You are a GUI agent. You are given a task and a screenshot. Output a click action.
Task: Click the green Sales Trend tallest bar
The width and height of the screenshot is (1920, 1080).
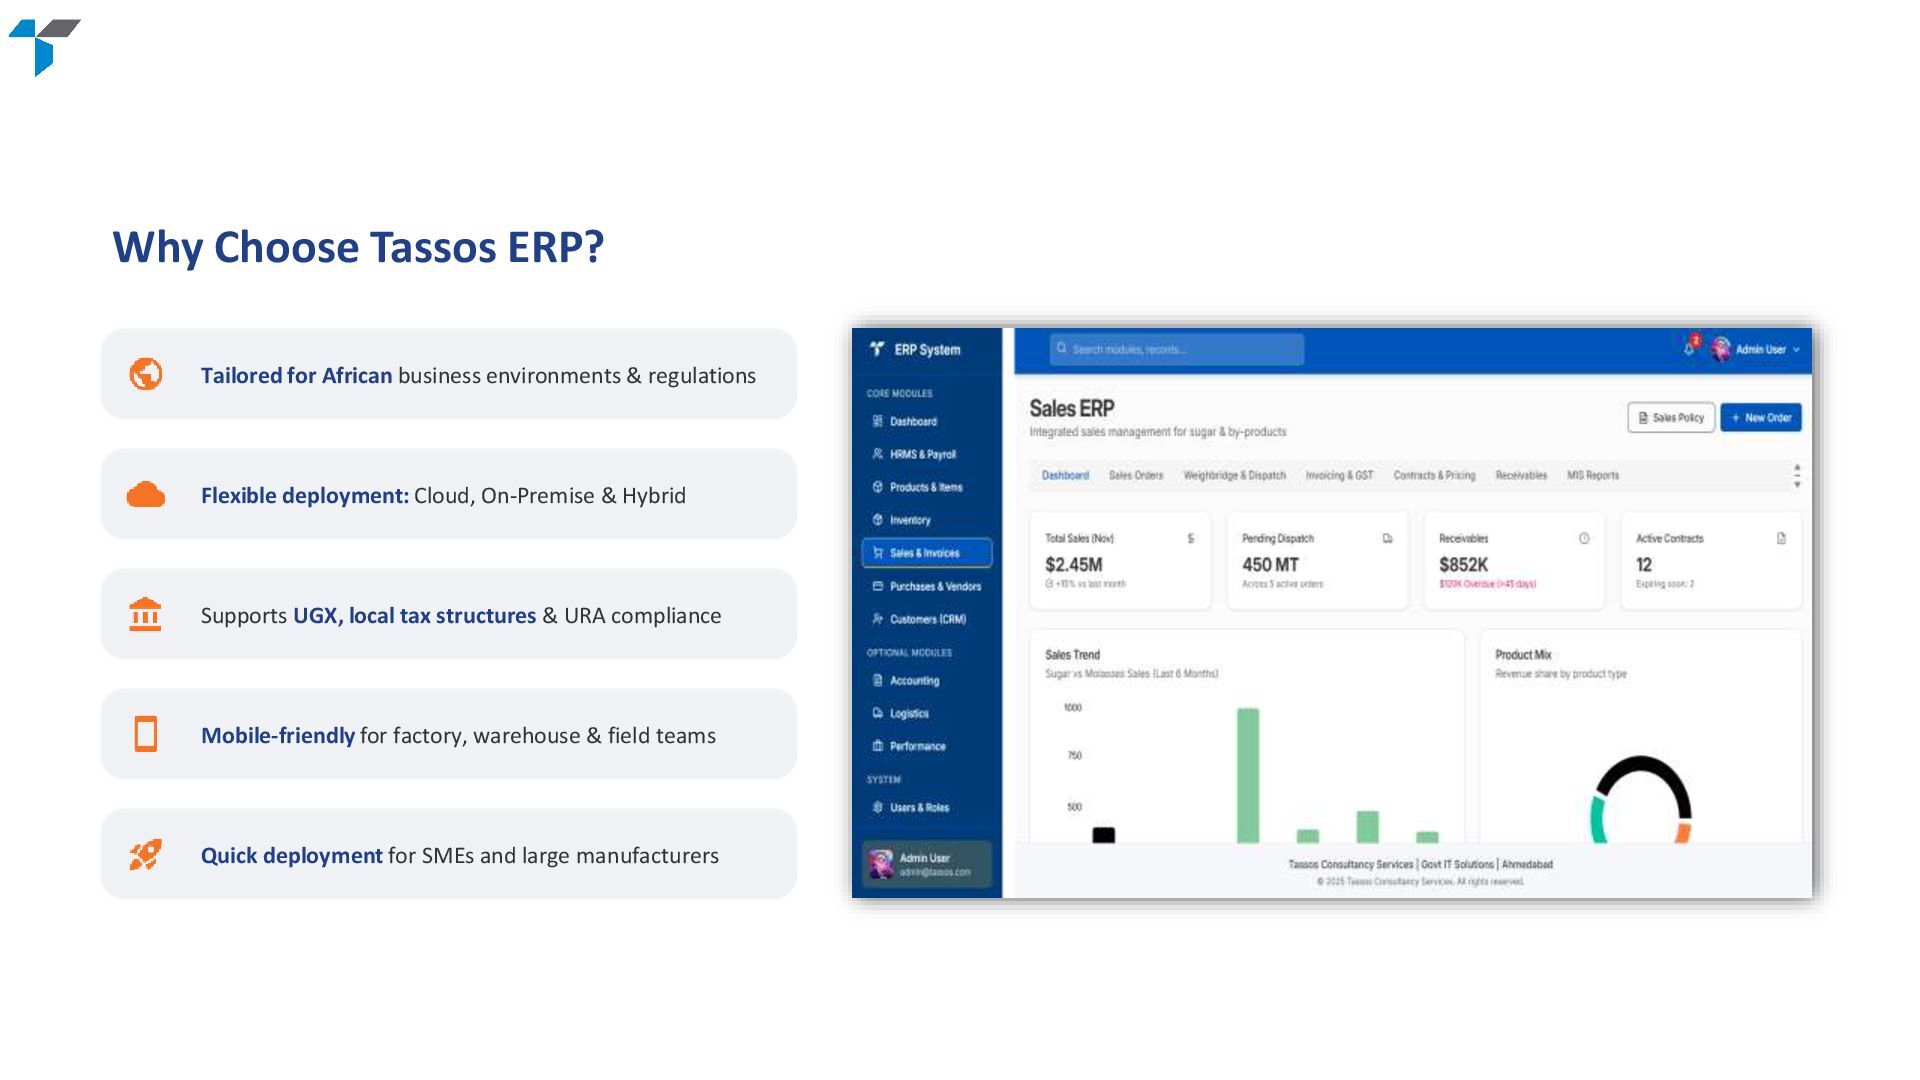coord(1248,775)
